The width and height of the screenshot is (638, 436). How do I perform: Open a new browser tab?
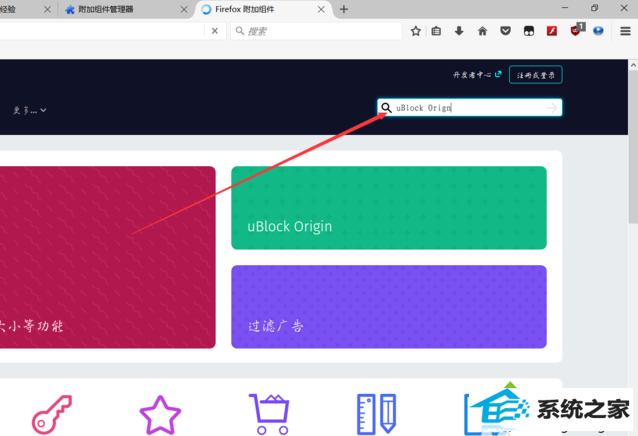point(344,9)
